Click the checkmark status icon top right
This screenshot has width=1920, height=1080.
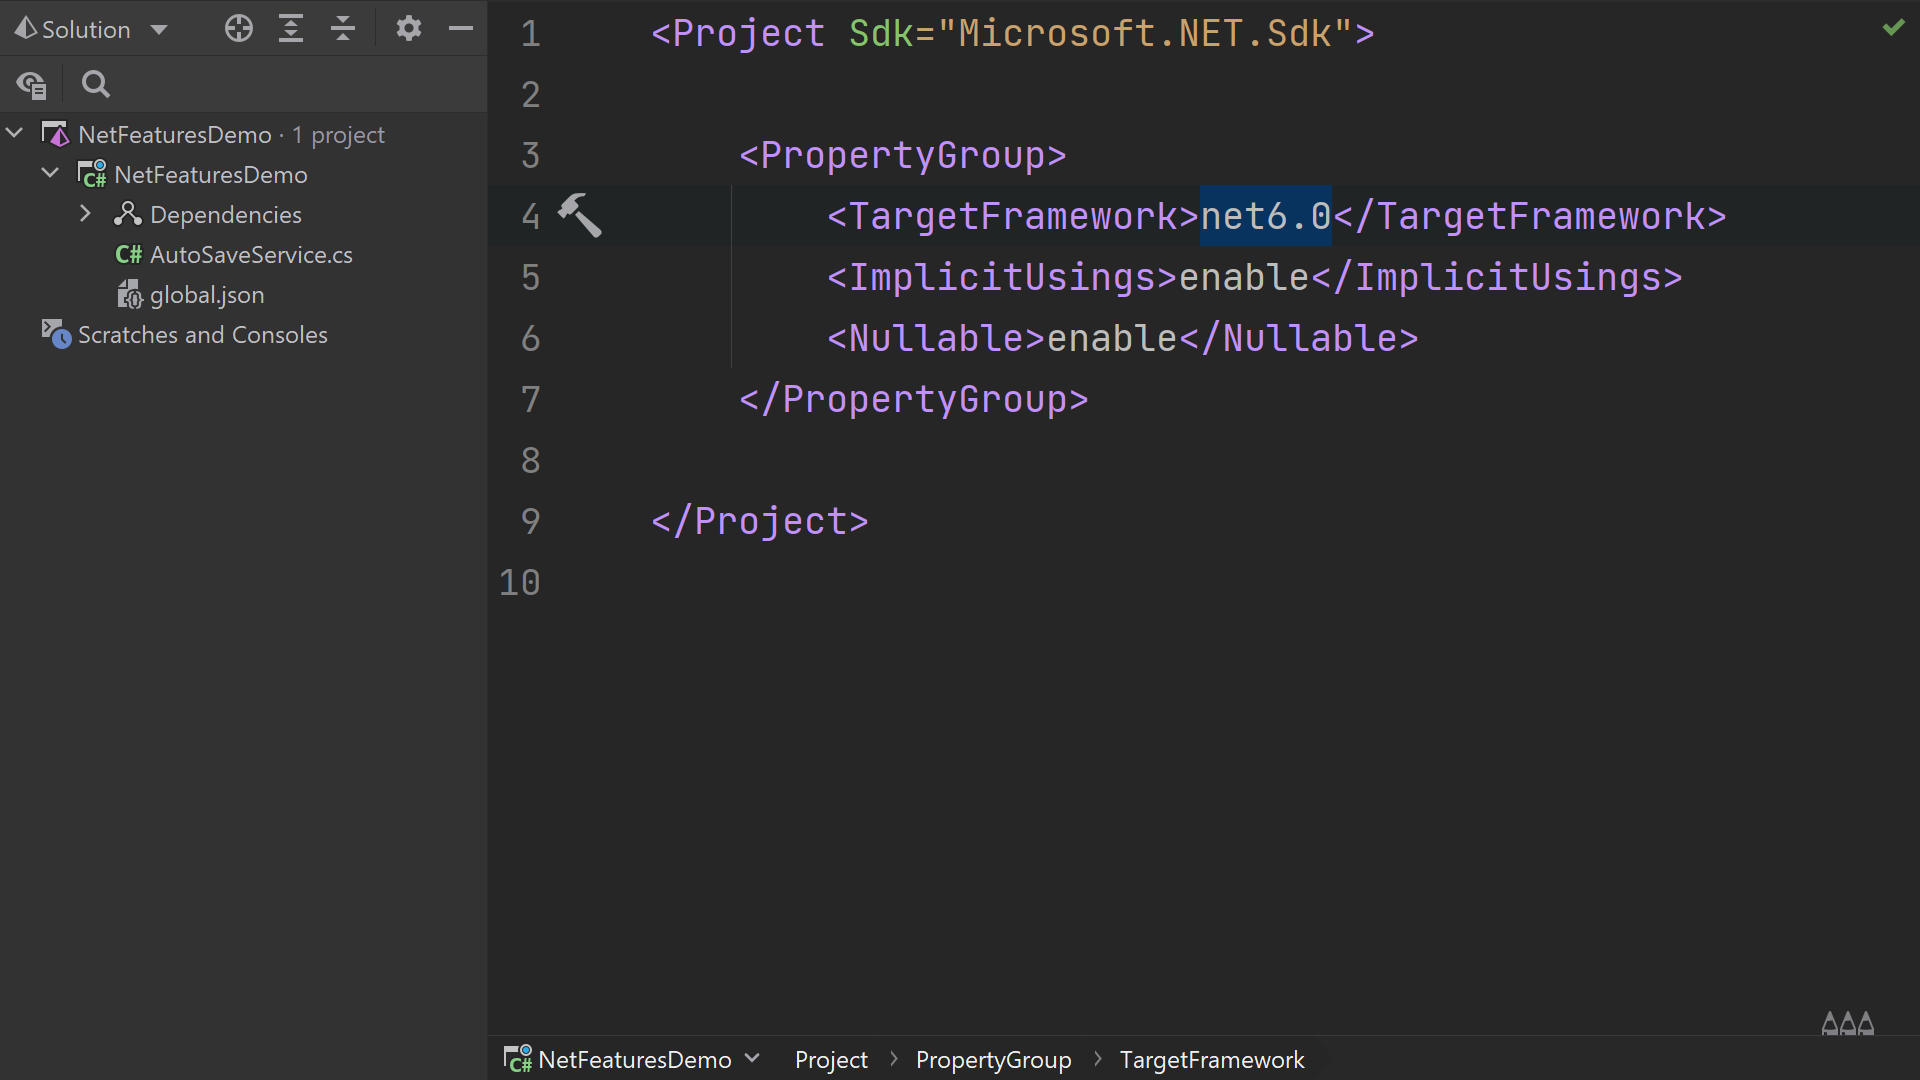(x=1894, y=26)
